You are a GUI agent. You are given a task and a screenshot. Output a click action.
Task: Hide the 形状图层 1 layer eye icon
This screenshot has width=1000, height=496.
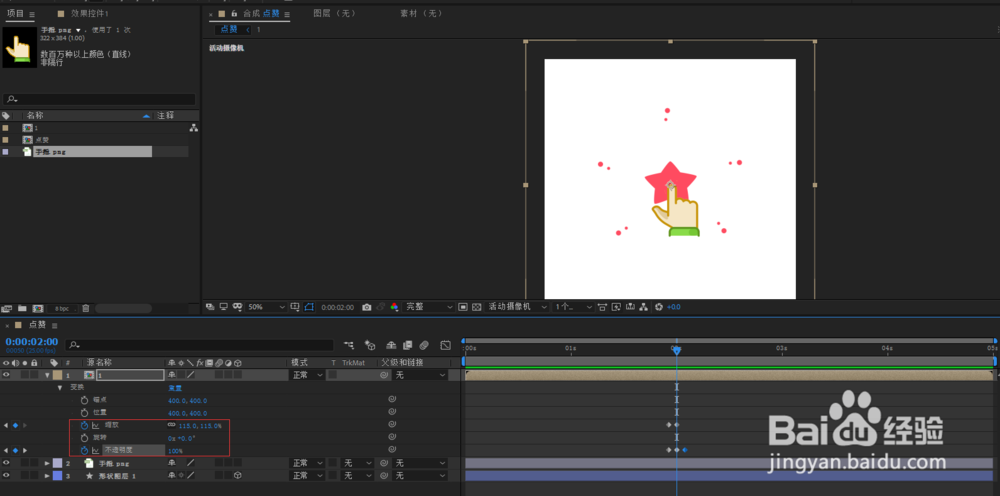[6, 476]
